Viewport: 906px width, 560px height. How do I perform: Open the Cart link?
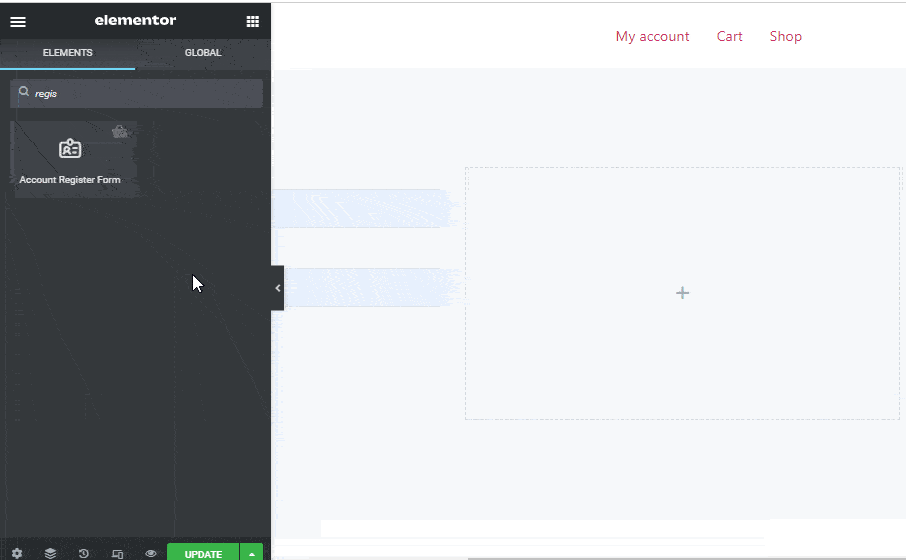729,36
